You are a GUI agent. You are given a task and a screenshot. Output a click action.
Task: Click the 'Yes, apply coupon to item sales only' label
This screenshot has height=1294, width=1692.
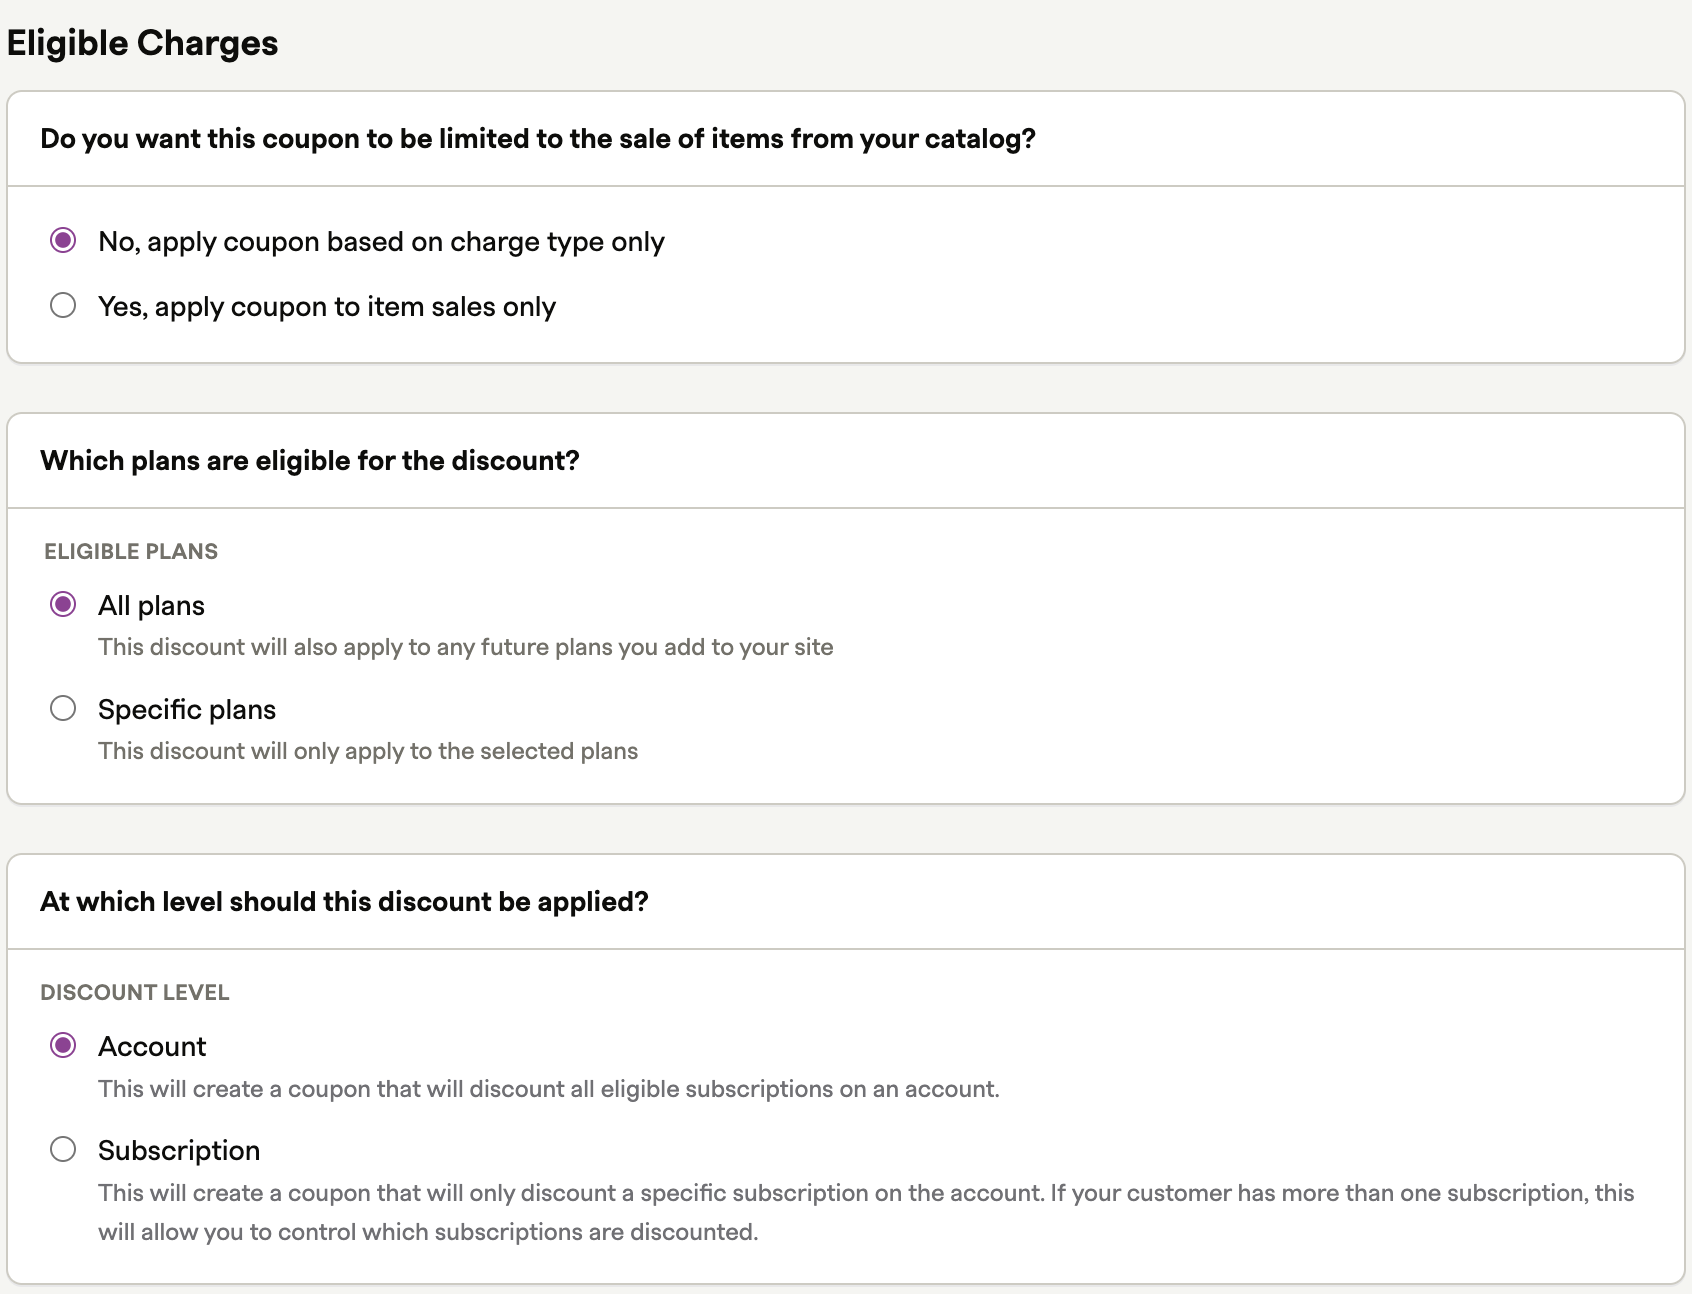coord(326,307)
